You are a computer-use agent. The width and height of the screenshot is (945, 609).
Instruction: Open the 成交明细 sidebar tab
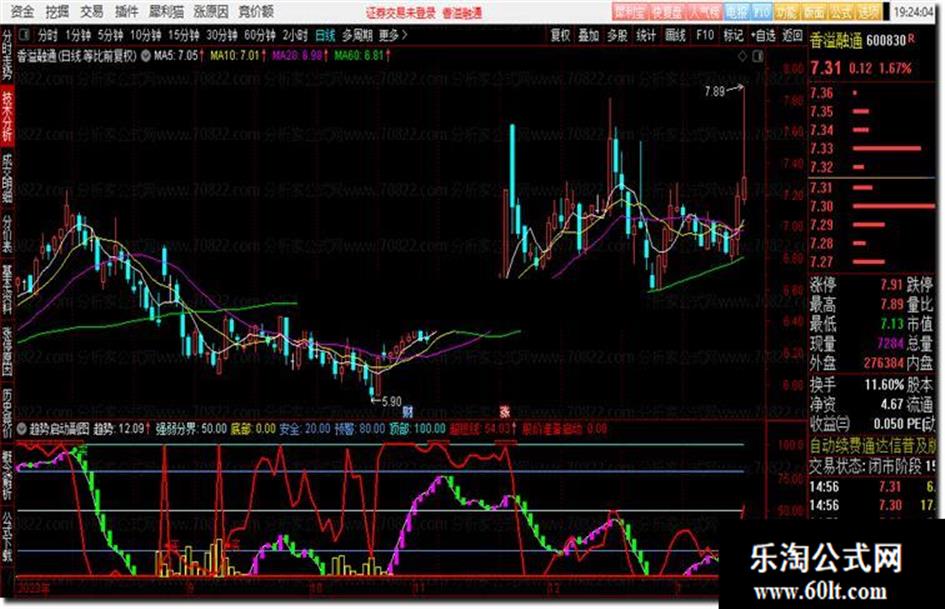7,178
